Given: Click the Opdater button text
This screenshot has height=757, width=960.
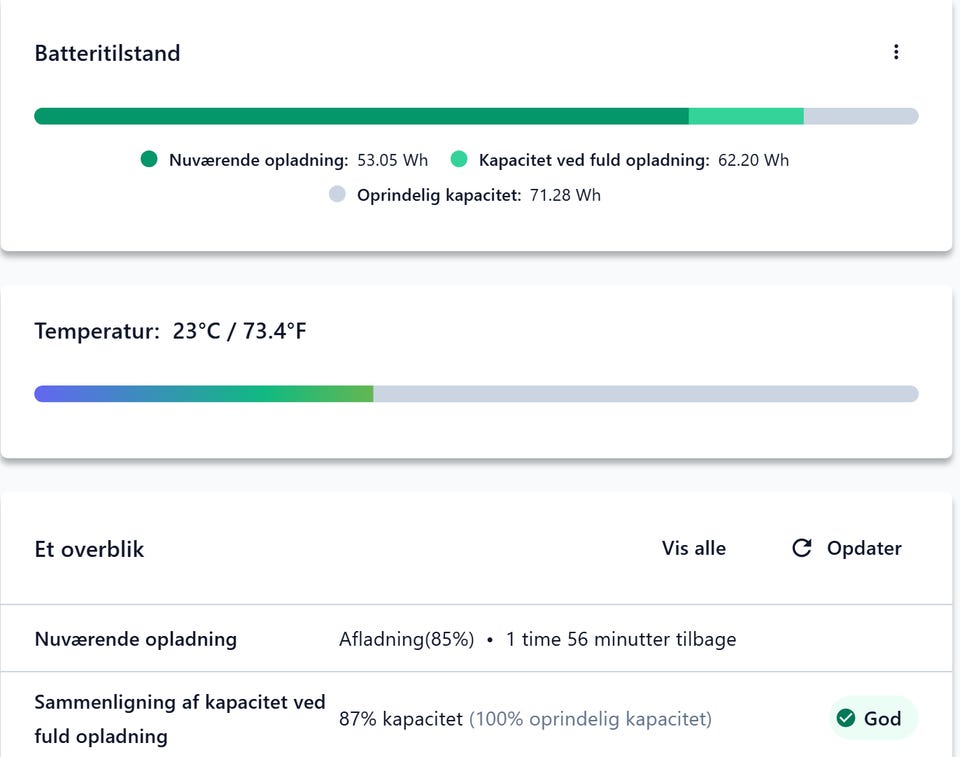Looking at the screenshot, I should point(864,548).
